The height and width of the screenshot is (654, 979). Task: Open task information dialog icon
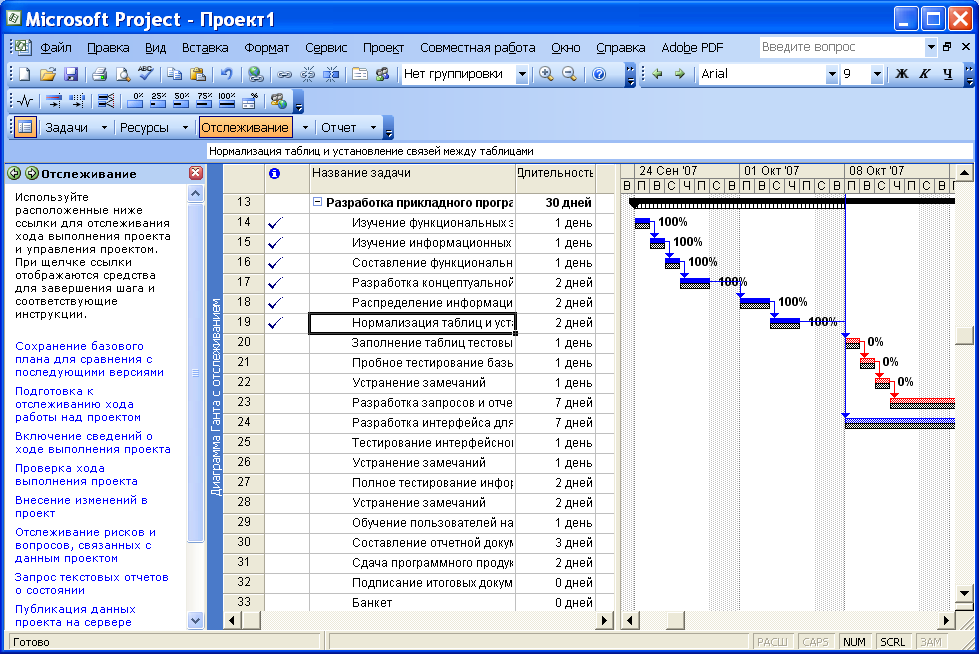tap(360, 74)
